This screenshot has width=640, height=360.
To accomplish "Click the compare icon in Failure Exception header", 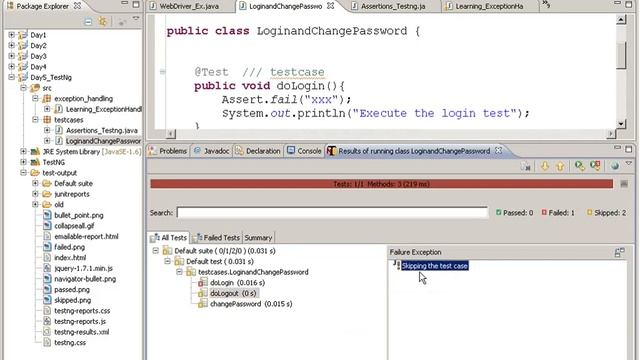I will pyautogui.click(x=620, y=253).
